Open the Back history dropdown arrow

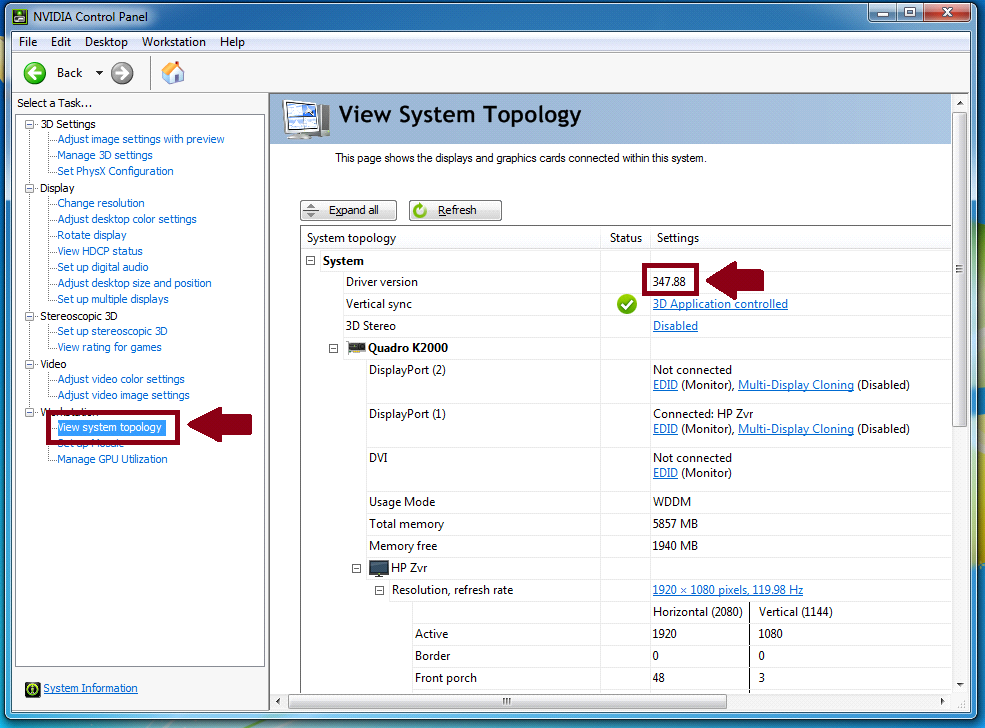point(99,73)
